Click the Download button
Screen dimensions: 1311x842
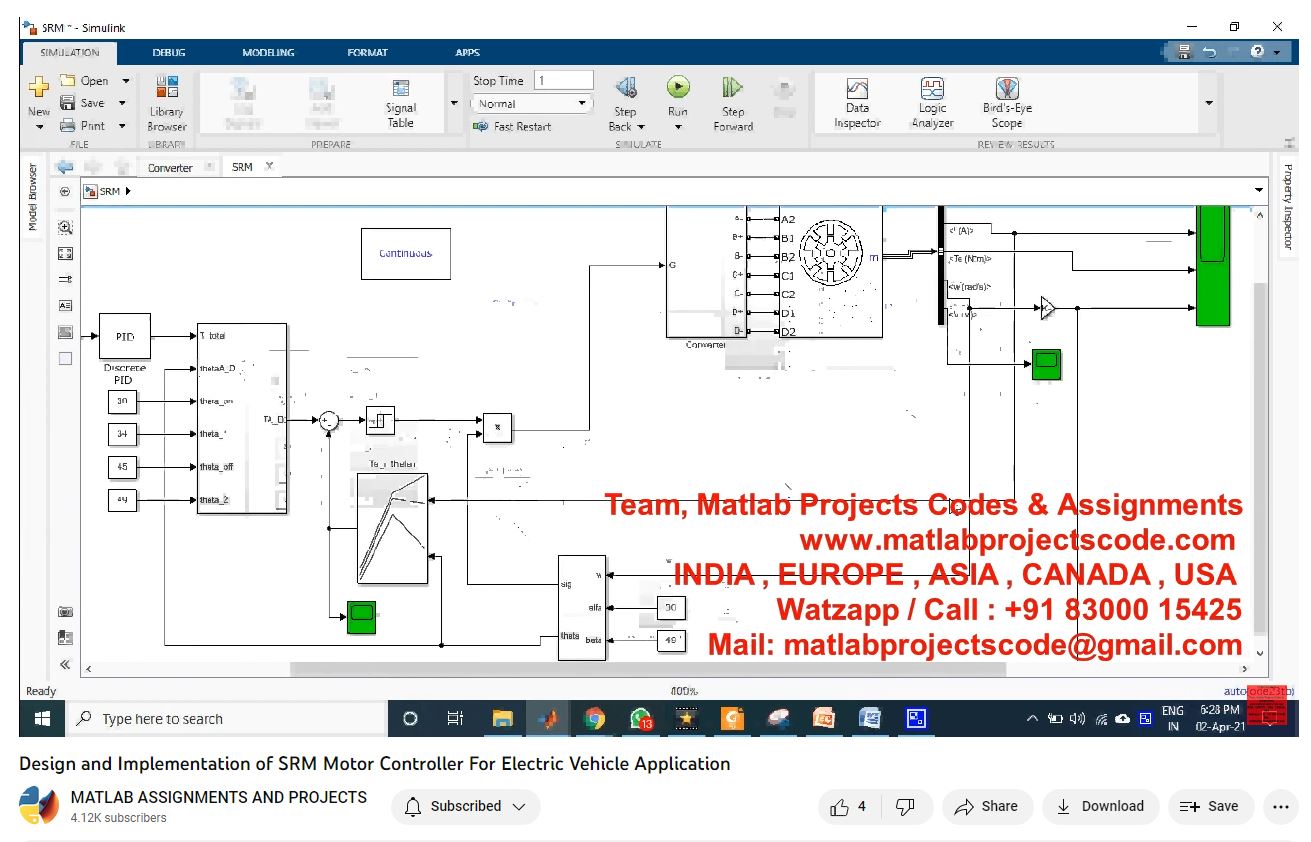click(1100, 807)
